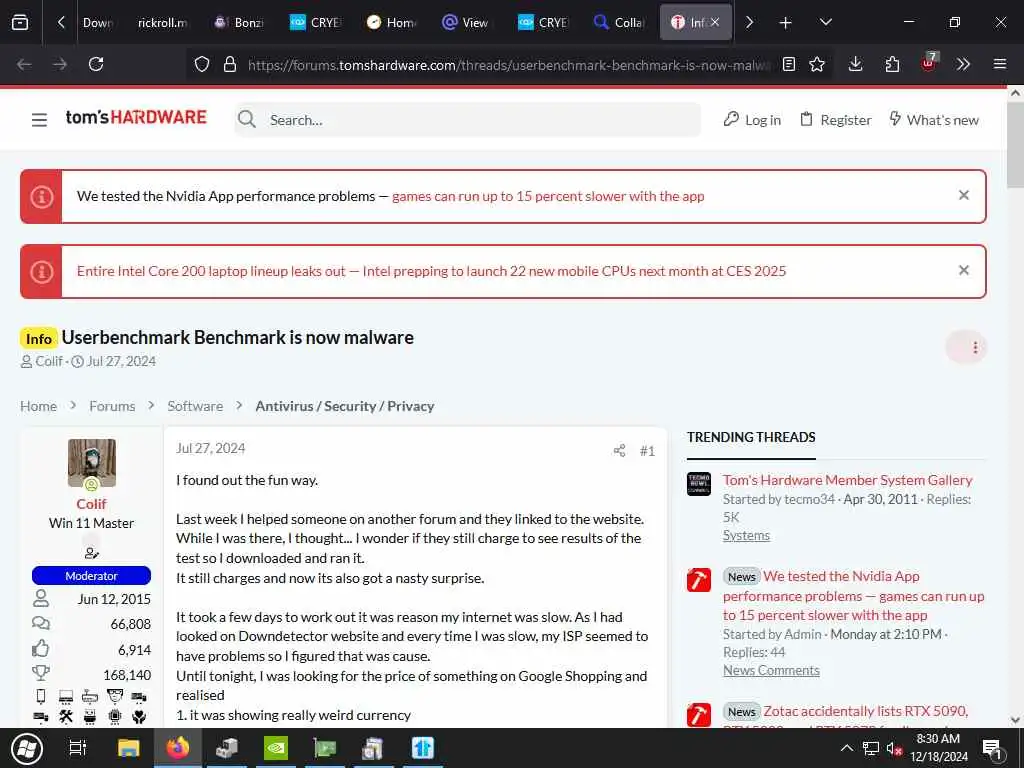Open the downloads panel
Viewport: 1024px width, 768px height.
point(856,64)
